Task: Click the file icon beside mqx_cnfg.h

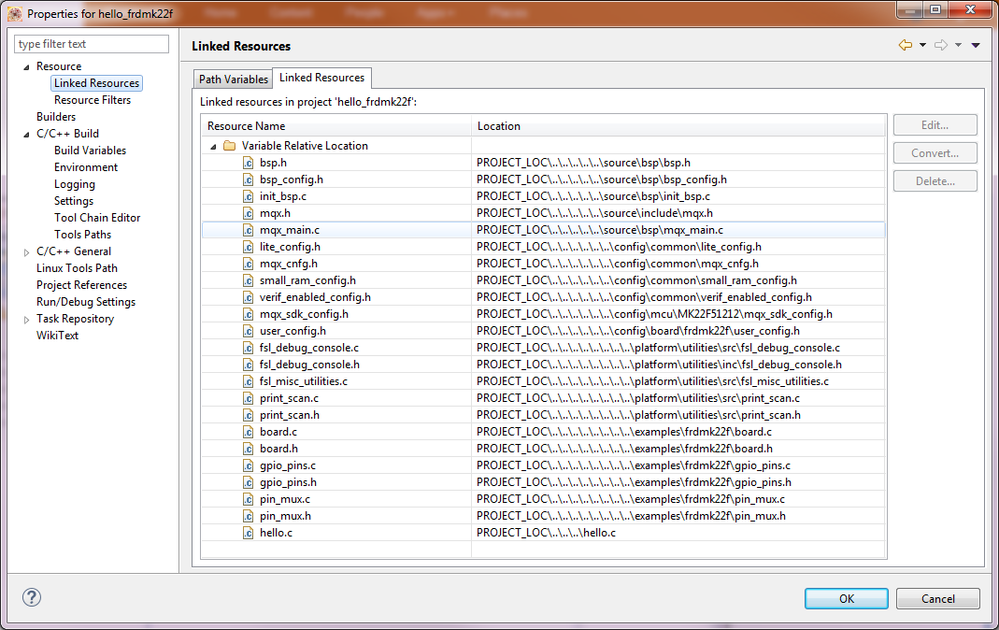Action: (248, 264)
